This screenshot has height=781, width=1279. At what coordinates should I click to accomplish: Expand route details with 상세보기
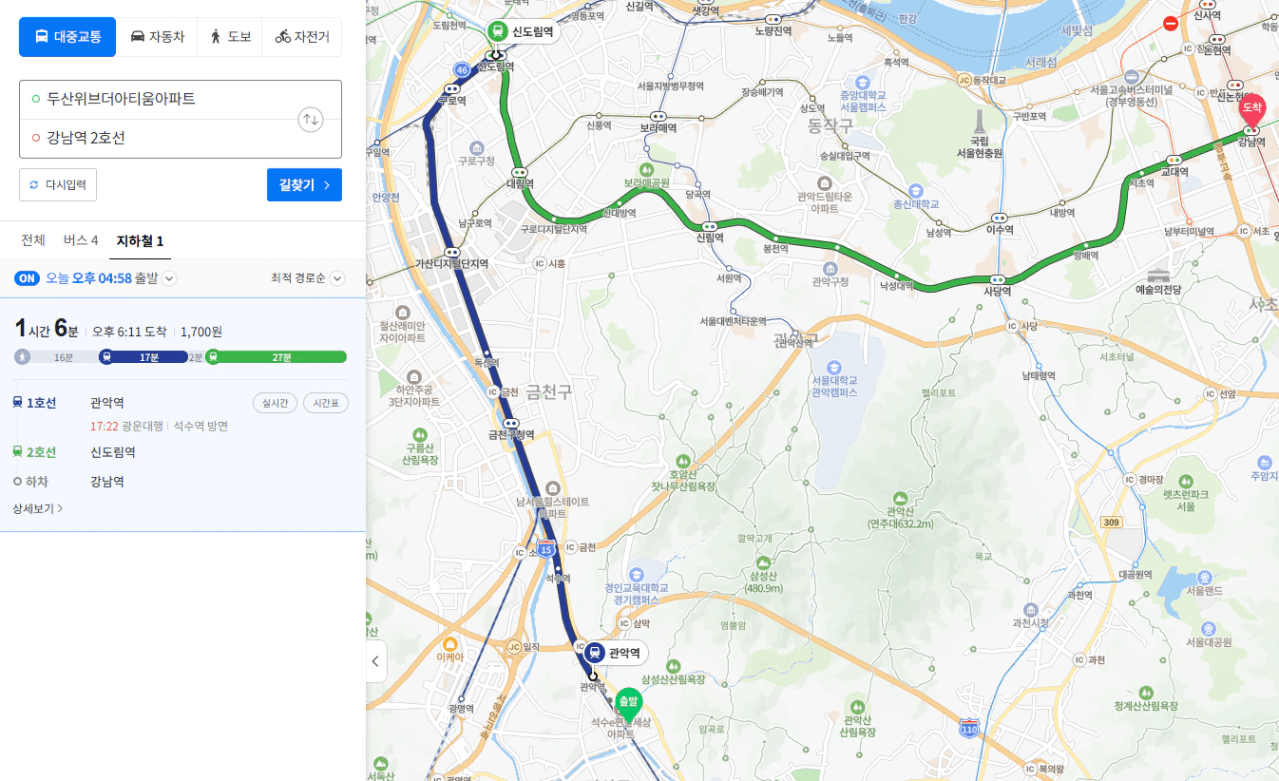point(38,509)
